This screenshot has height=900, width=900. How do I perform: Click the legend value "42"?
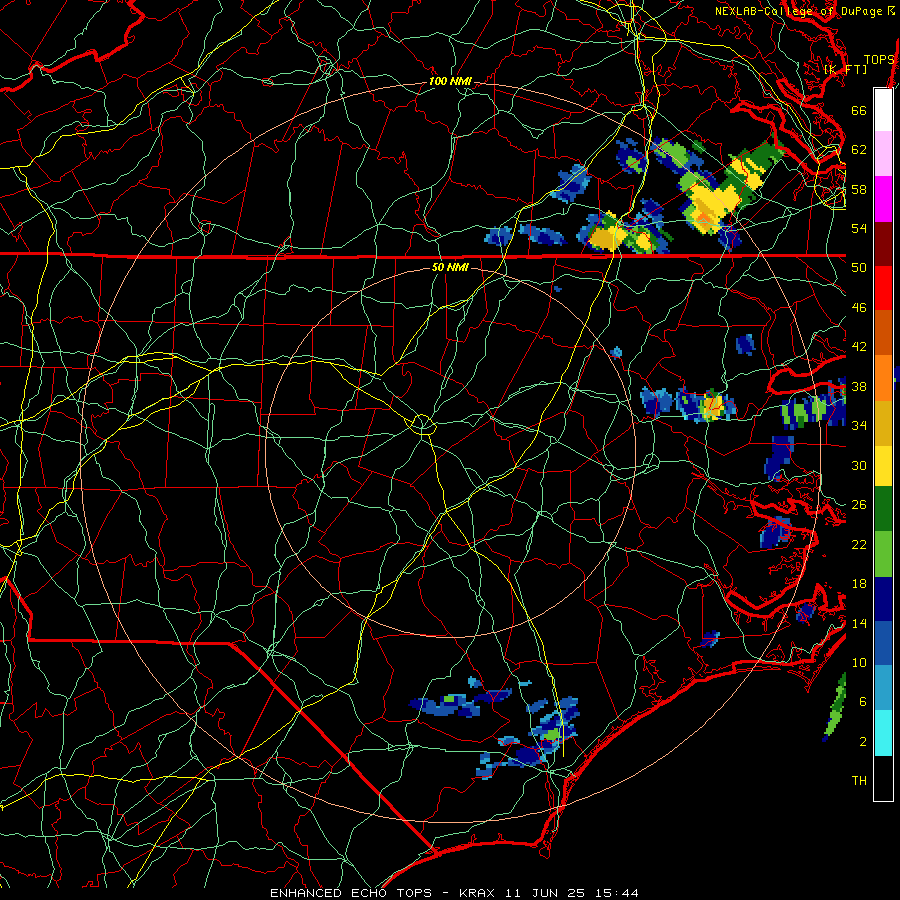tap(859, 346)
